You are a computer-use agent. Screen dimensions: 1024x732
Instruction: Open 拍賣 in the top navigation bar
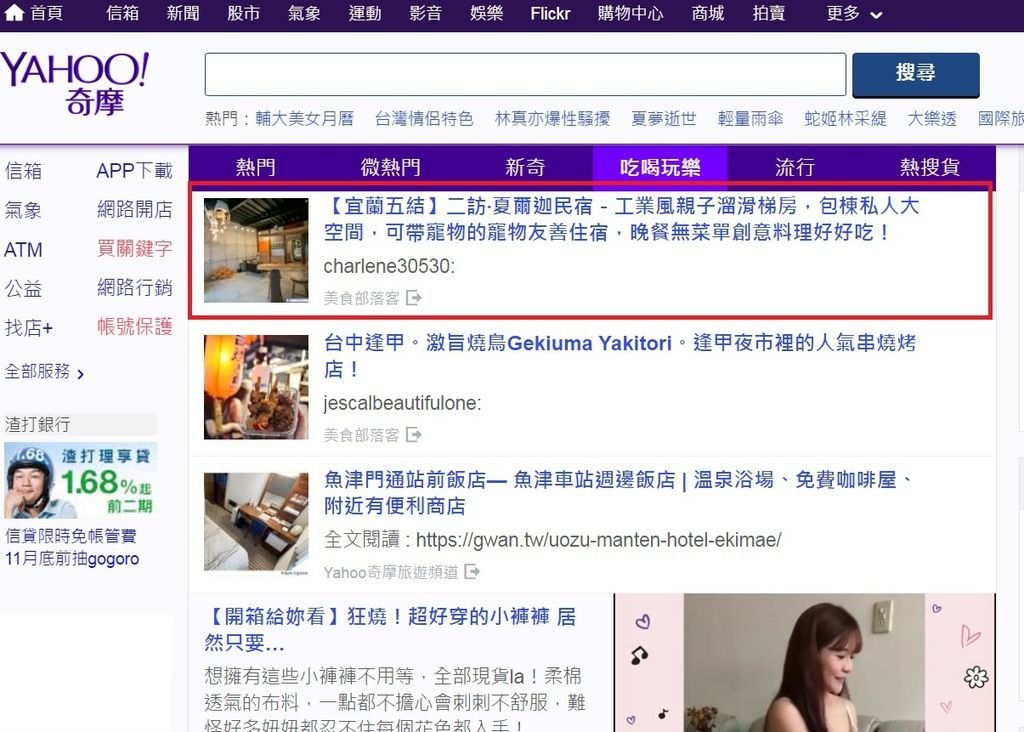coord(769,13)
